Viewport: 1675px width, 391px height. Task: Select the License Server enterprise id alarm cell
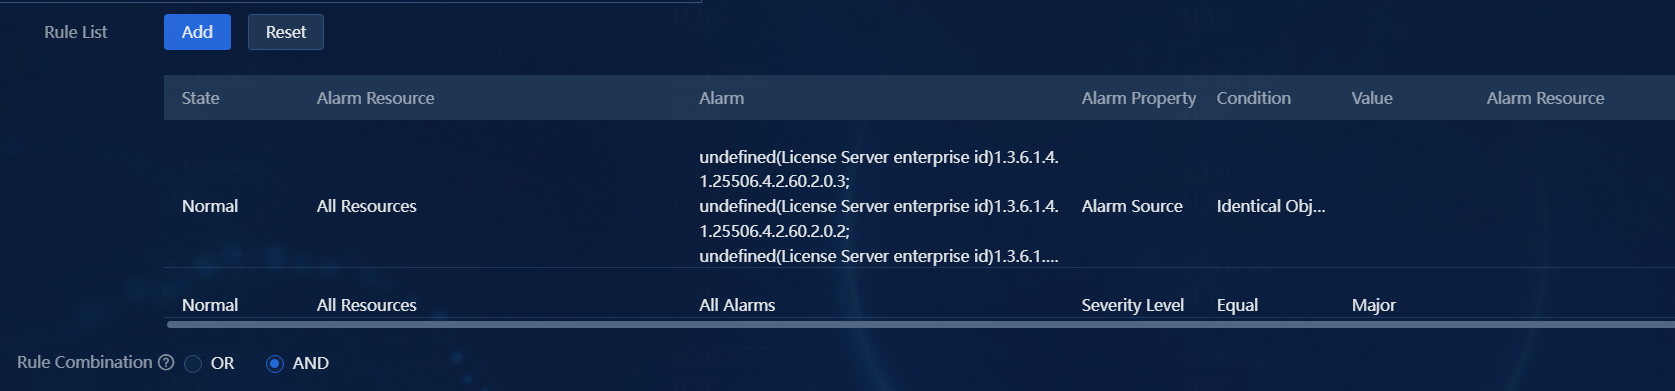coord(879,206)
